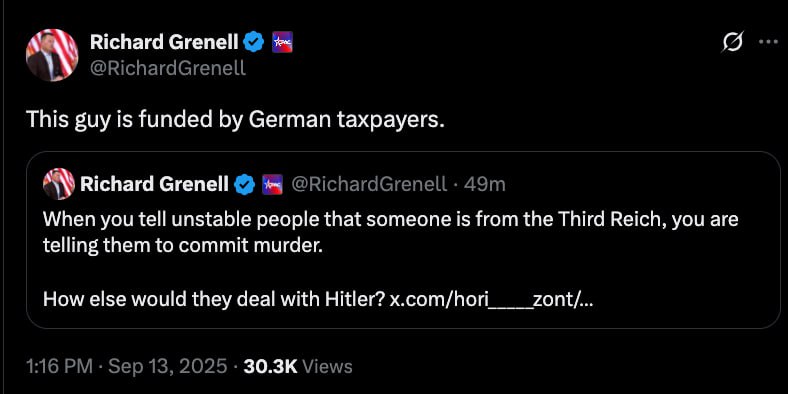Click the quoted tweet's small avatar
Screen dimensions: 788x394
[59, 184]
